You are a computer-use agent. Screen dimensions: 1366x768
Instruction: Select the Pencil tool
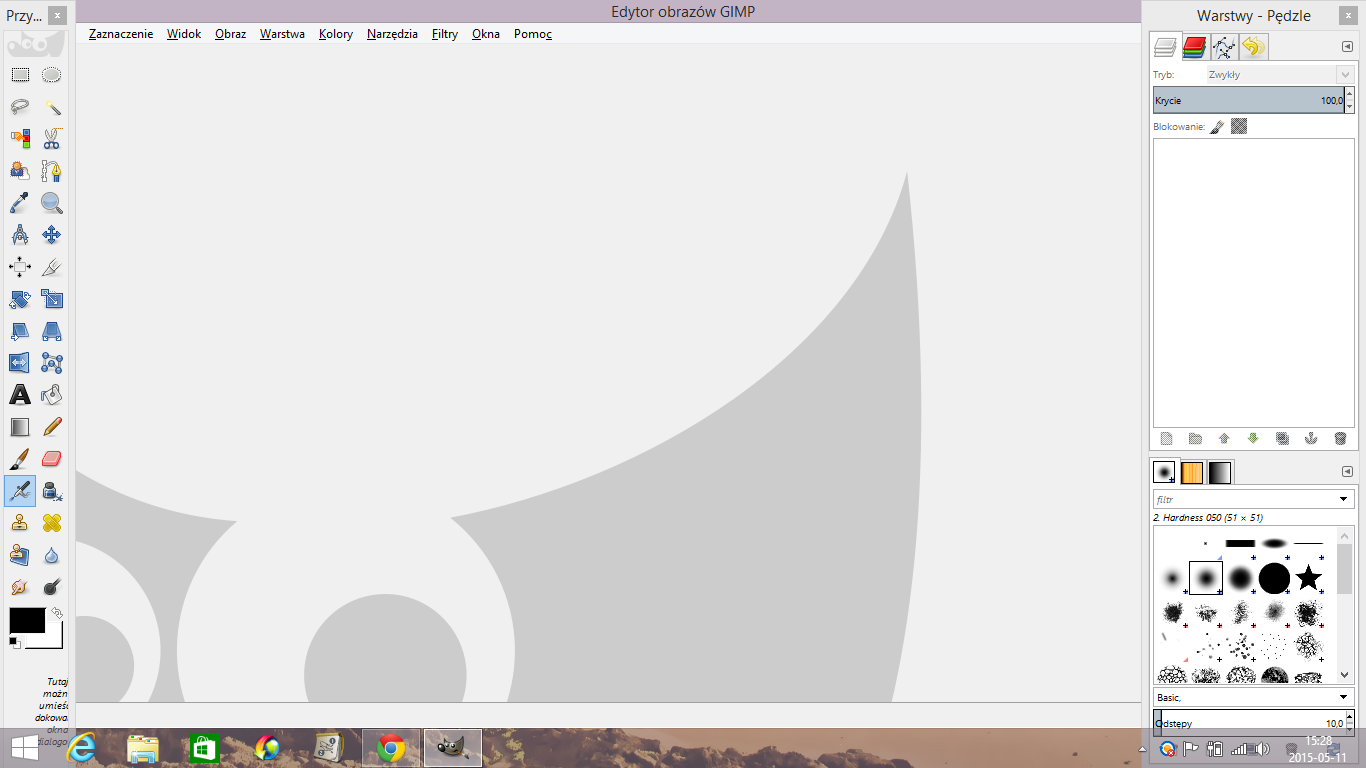(52, 427)
